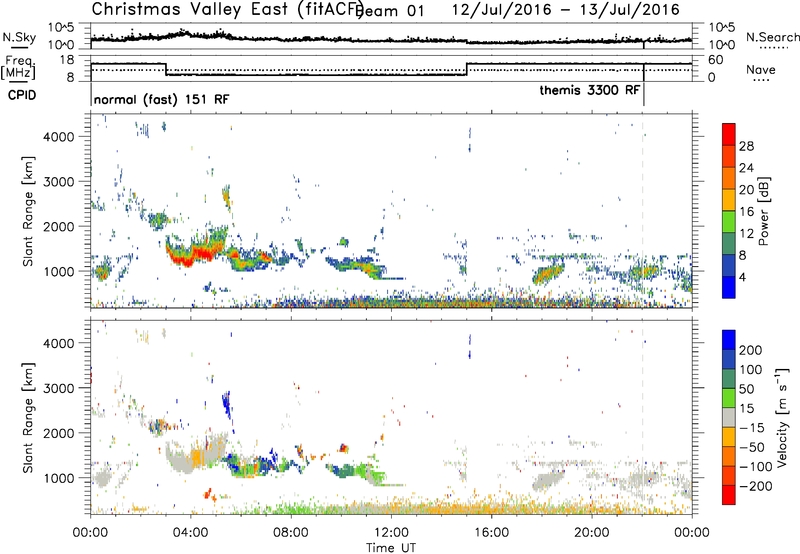This screenshot has width=800, height=554.
Task: Click the '20:00' time tick label
Action: click(591, 532)
